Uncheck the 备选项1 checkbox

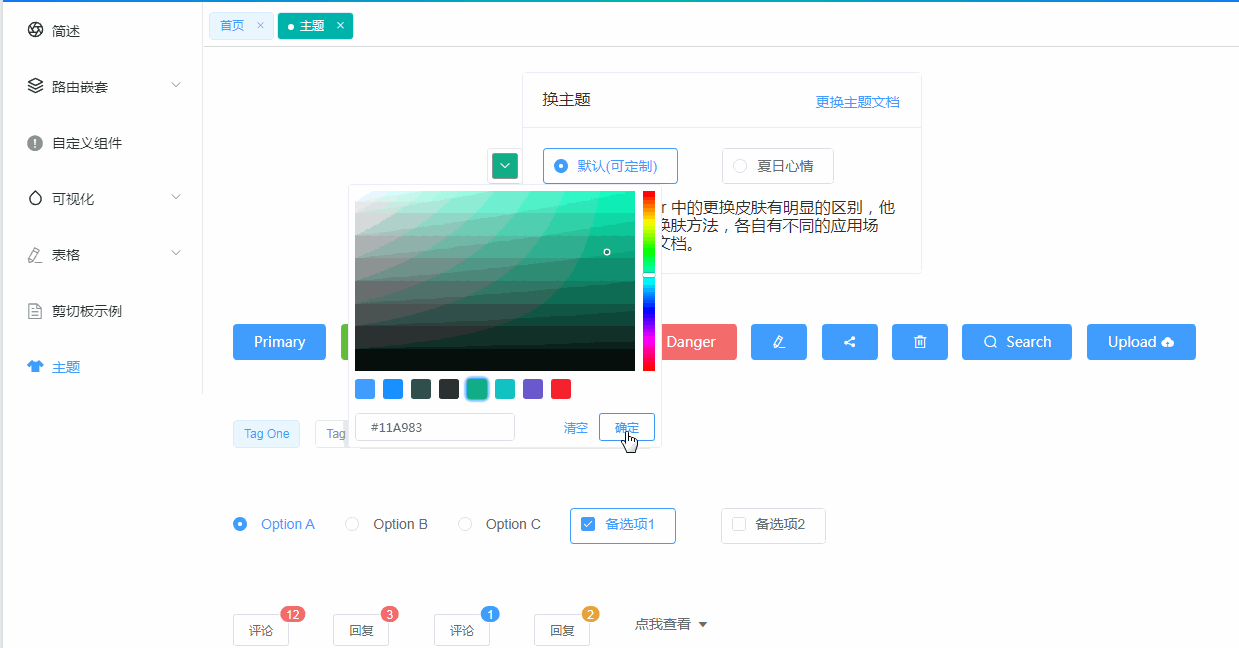point(588,524)
